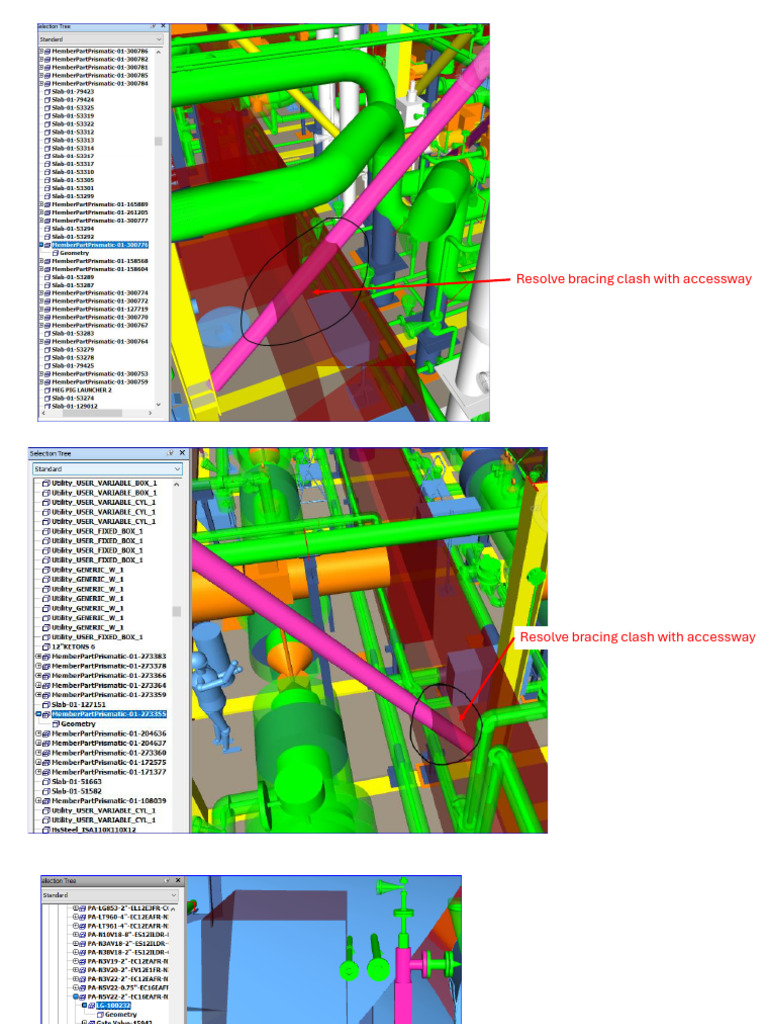Expand MemberPartPrismatic-01-273383 node
768x1024 pixels.
[x=38, y=656]
